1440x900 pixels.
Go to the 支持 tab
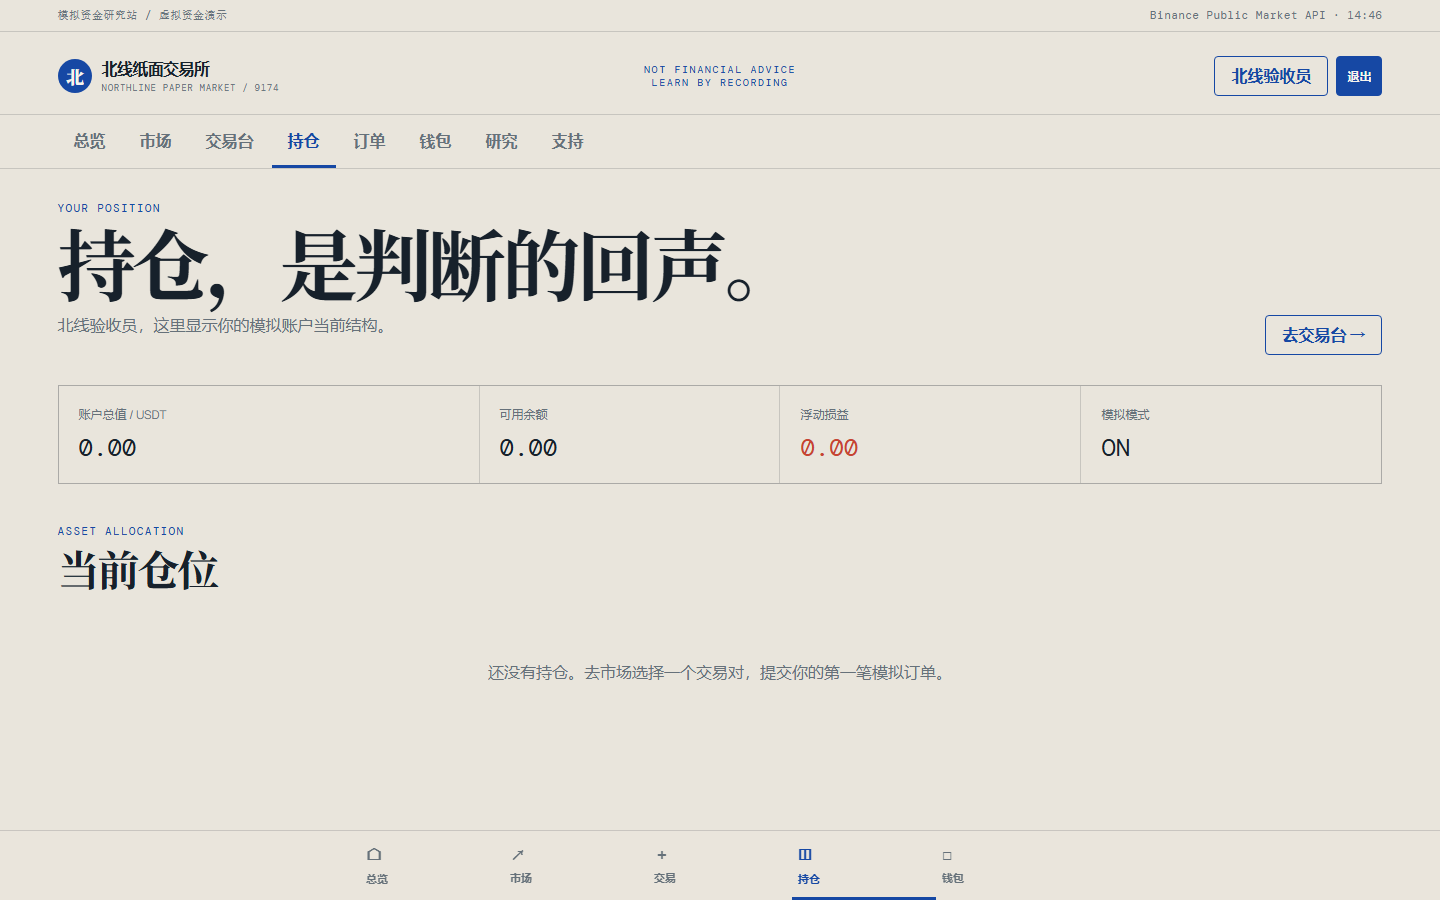coord(567,141)
